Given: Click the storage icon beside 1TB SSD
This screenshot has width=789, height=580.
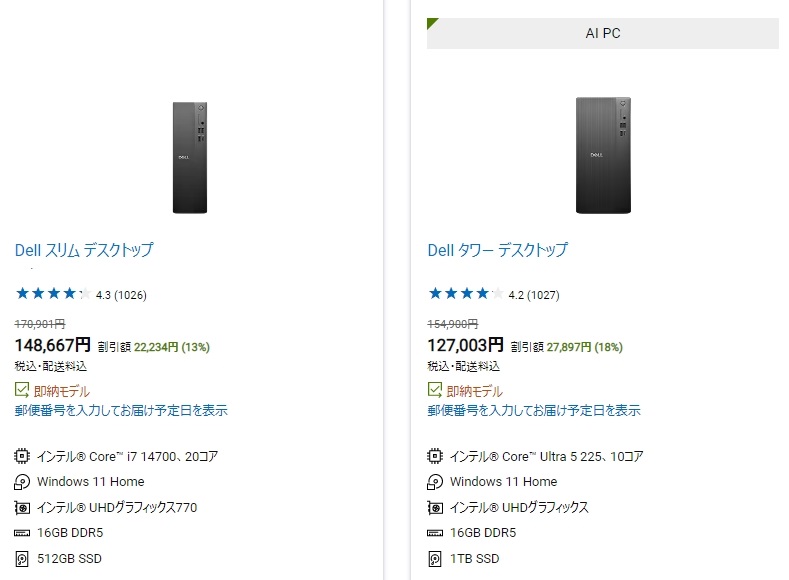Looking at the screenshot, I should 435,559.
